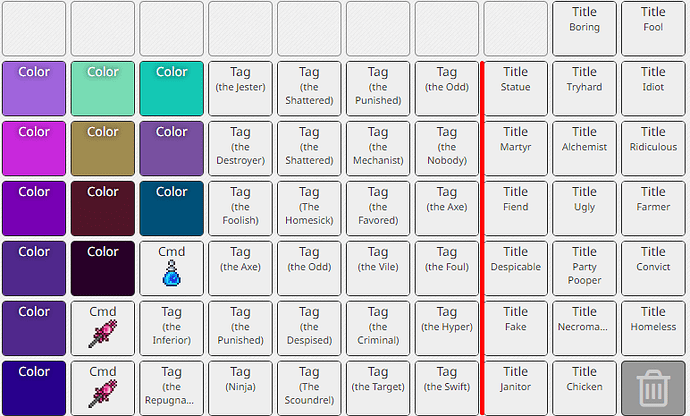Select the Title Party Pooper slot
690x416 pixels.
(x=584, y=268)
